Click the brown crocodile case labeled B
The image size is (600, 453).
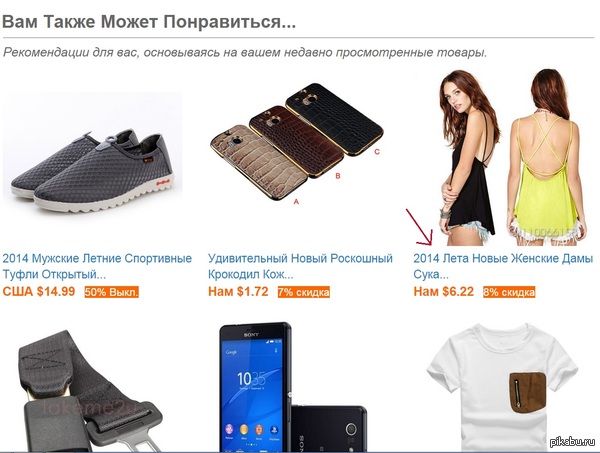click(x=297, y=140)
